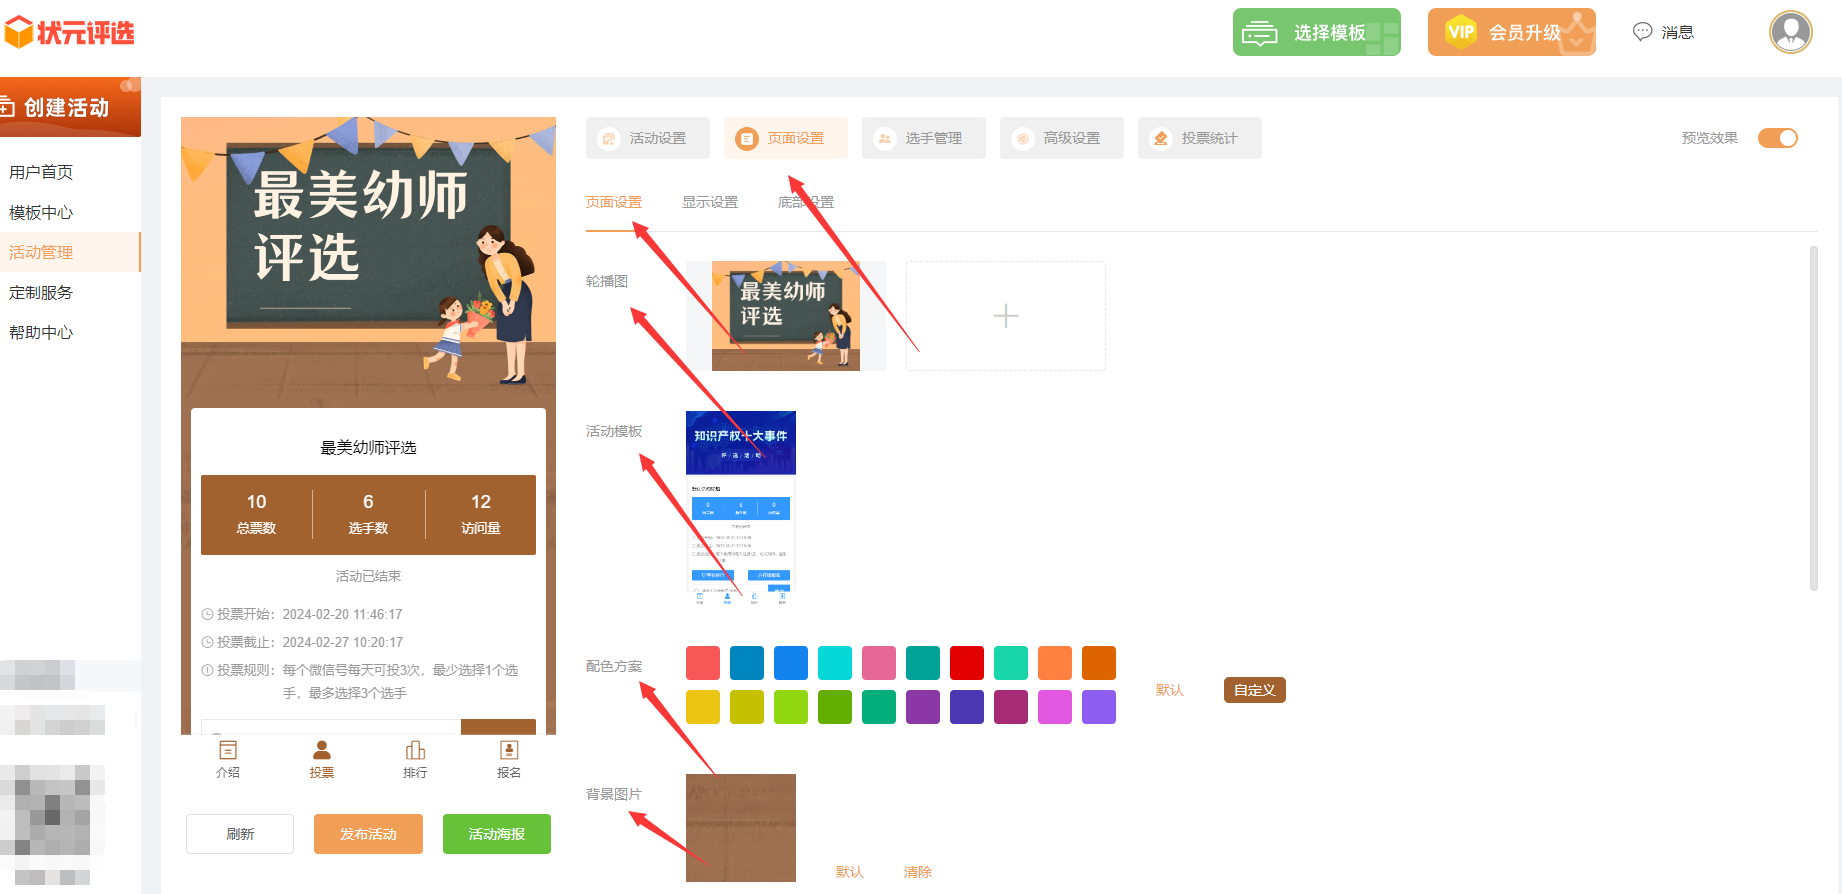The width and height of the screenshot is (1842, 894).
Task: Click the 介绍 icon in preview footer
Action: [x=228, y=751]
